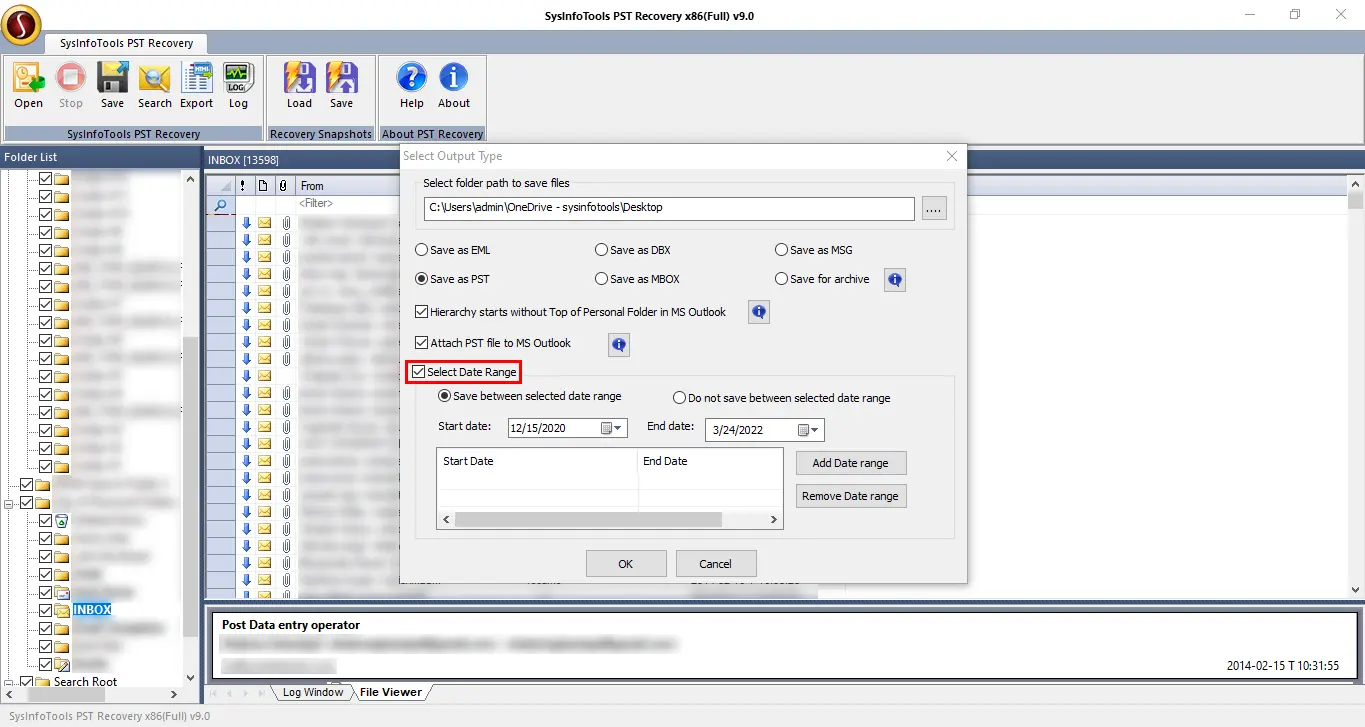Open the About icon

454,86
